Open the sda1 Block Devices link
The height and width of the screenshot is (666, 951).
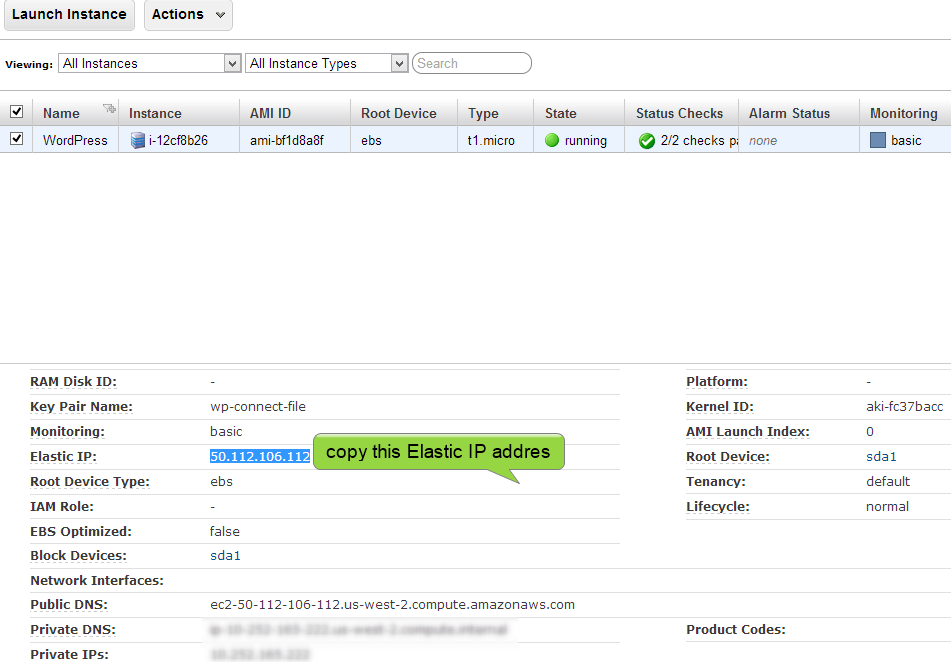[225, 556]
